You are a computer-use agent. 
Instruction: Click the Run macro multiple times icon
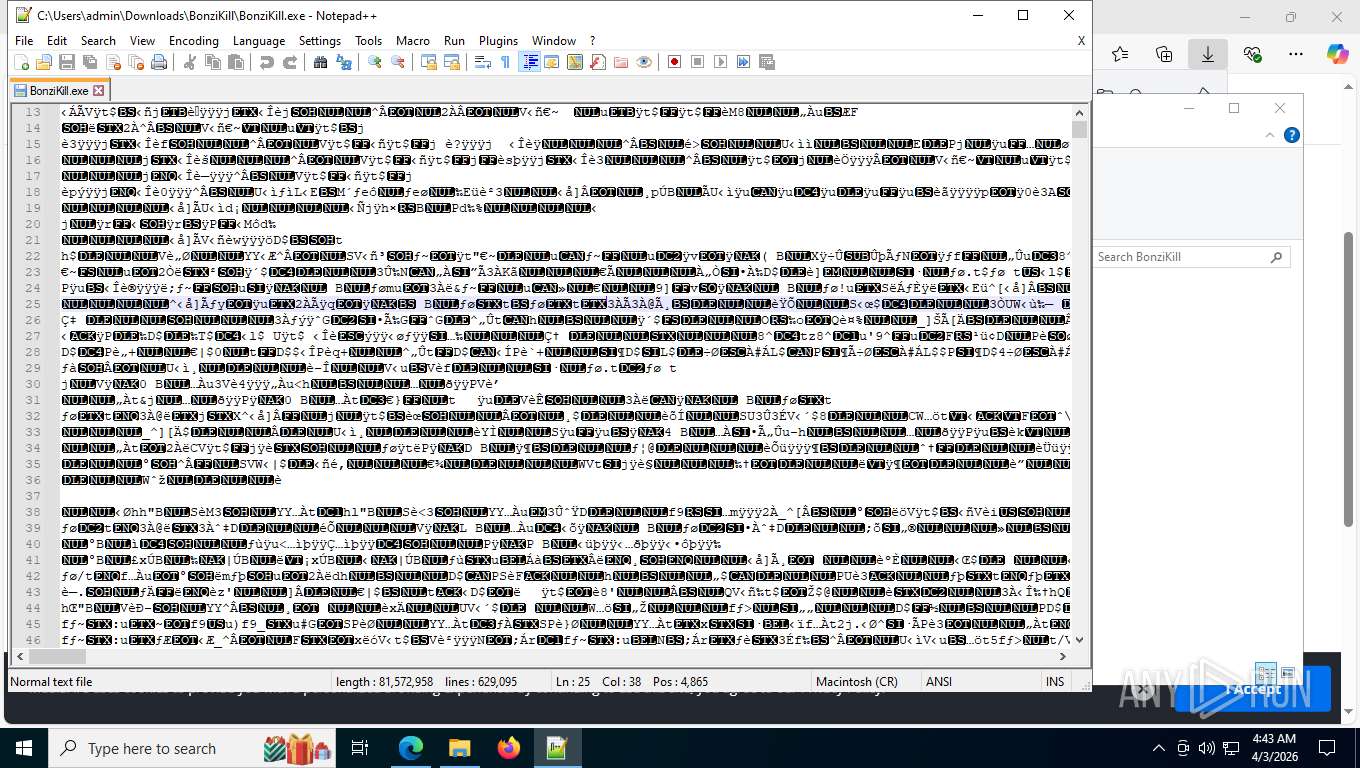[x=743, y=62]
